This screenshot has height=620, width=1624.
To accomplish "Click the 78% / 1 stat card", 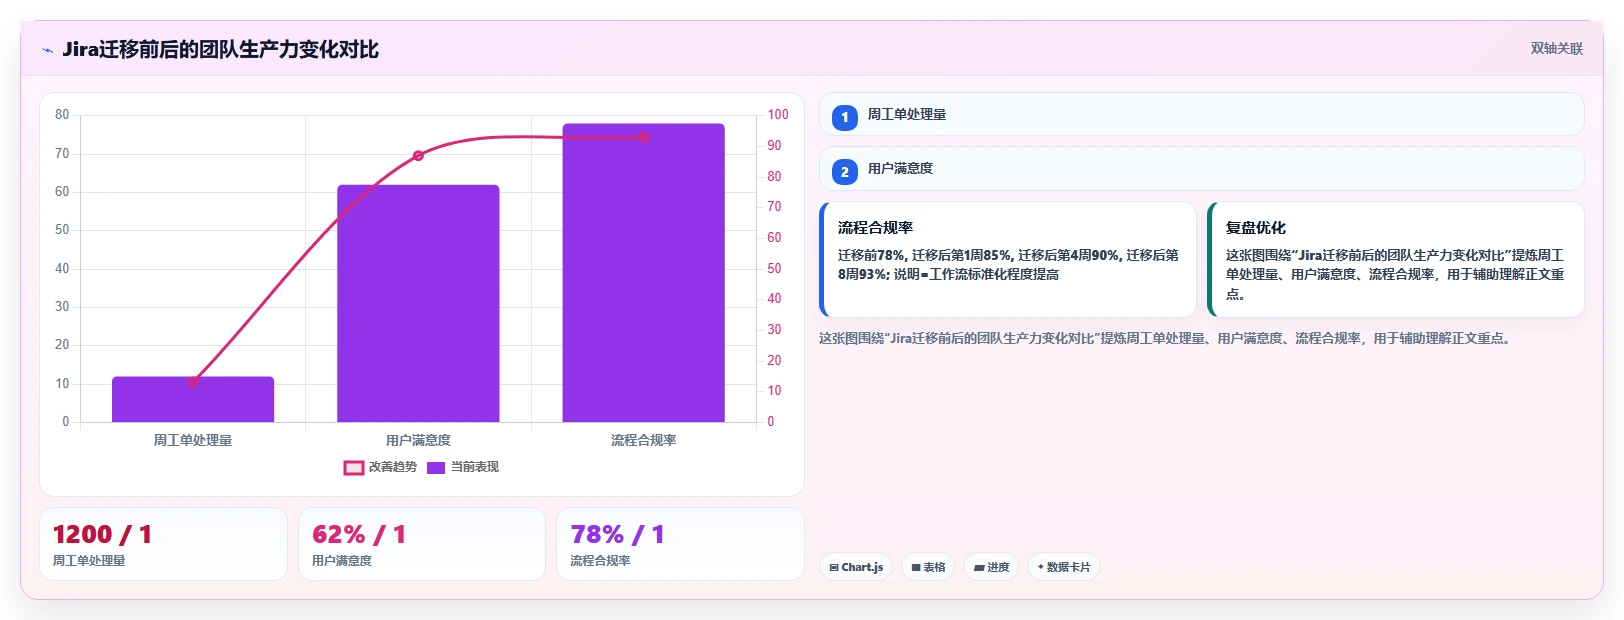I will click(x=680, y=544).
